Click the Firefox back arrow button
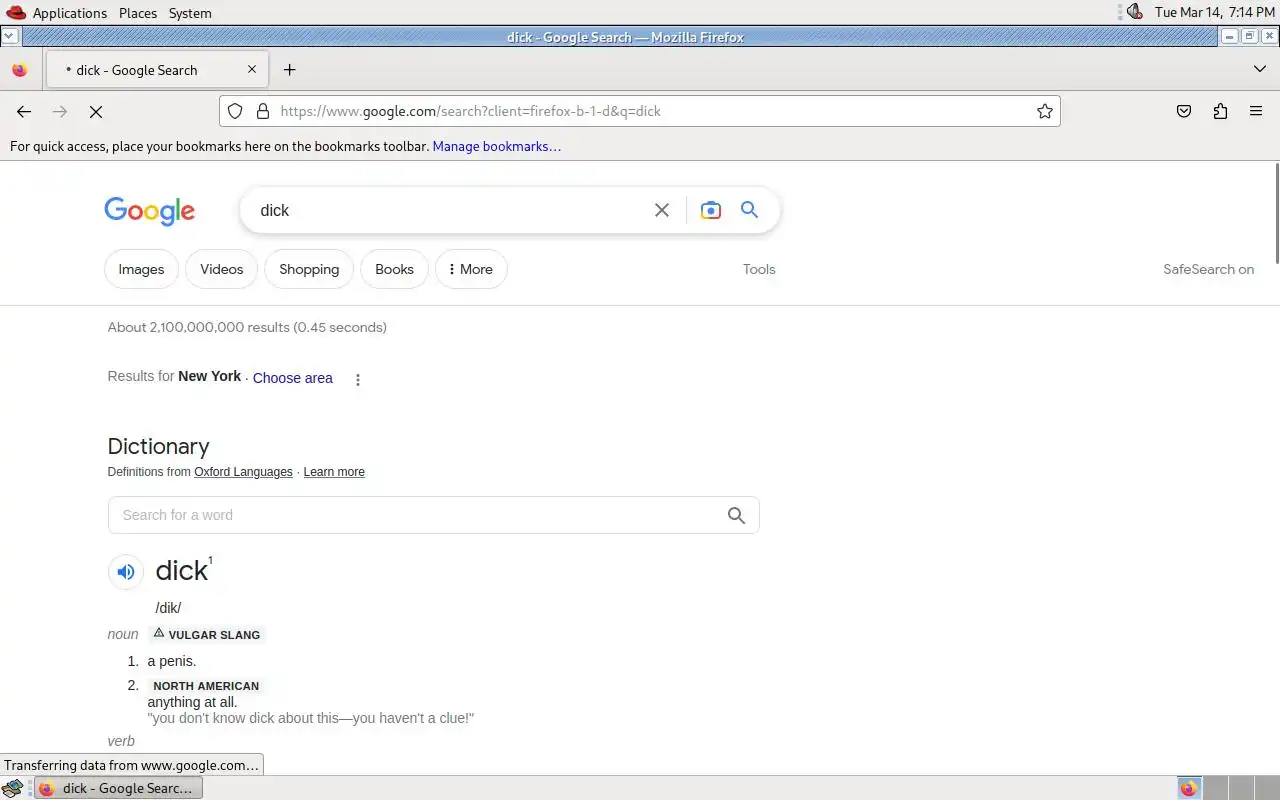 pos(24,111)
